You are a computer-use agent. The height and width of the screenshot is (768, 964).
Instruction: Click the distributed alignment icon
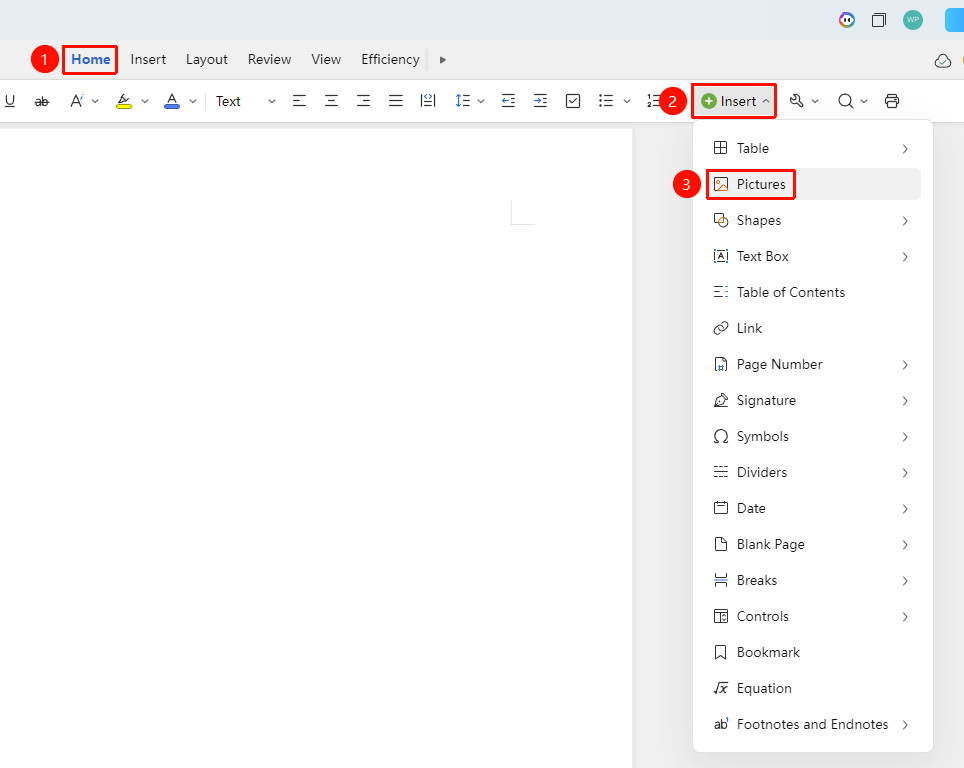point(428,101)
